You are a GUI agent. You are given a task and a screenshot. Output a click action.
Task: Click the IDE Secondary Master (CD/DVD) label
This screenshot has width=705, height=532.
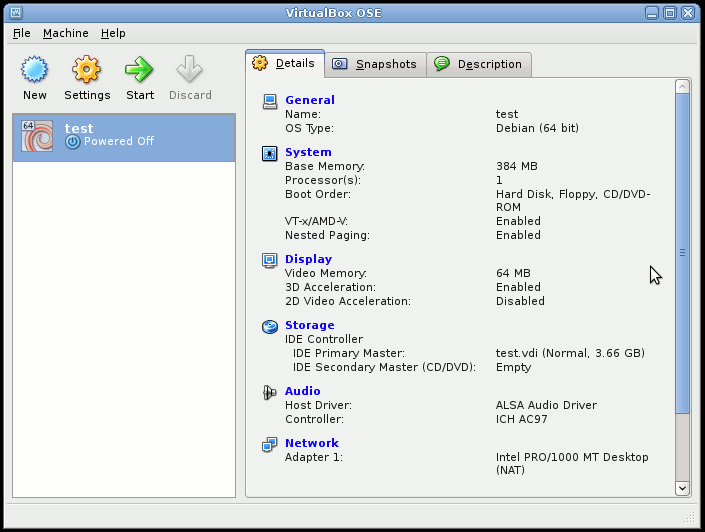pos(384,367)
